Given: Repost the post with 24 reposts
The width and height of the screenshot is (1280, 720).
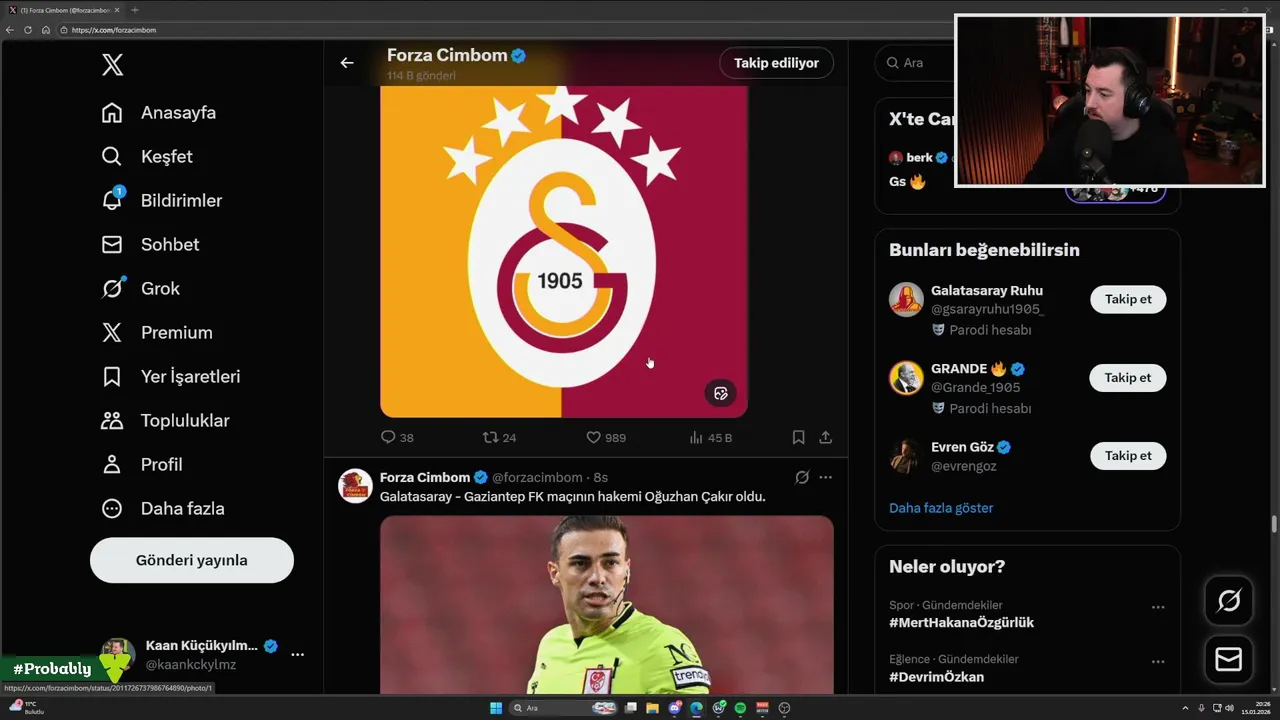Looking at the screenshot, I should point(499,438).
